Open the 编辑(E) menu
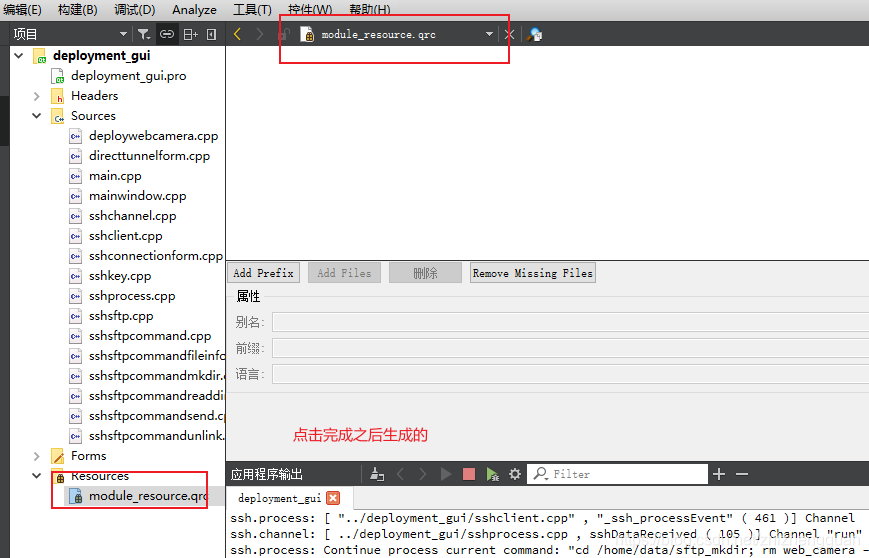The width and height of the screenshot is (869, 558). point(22,9)
